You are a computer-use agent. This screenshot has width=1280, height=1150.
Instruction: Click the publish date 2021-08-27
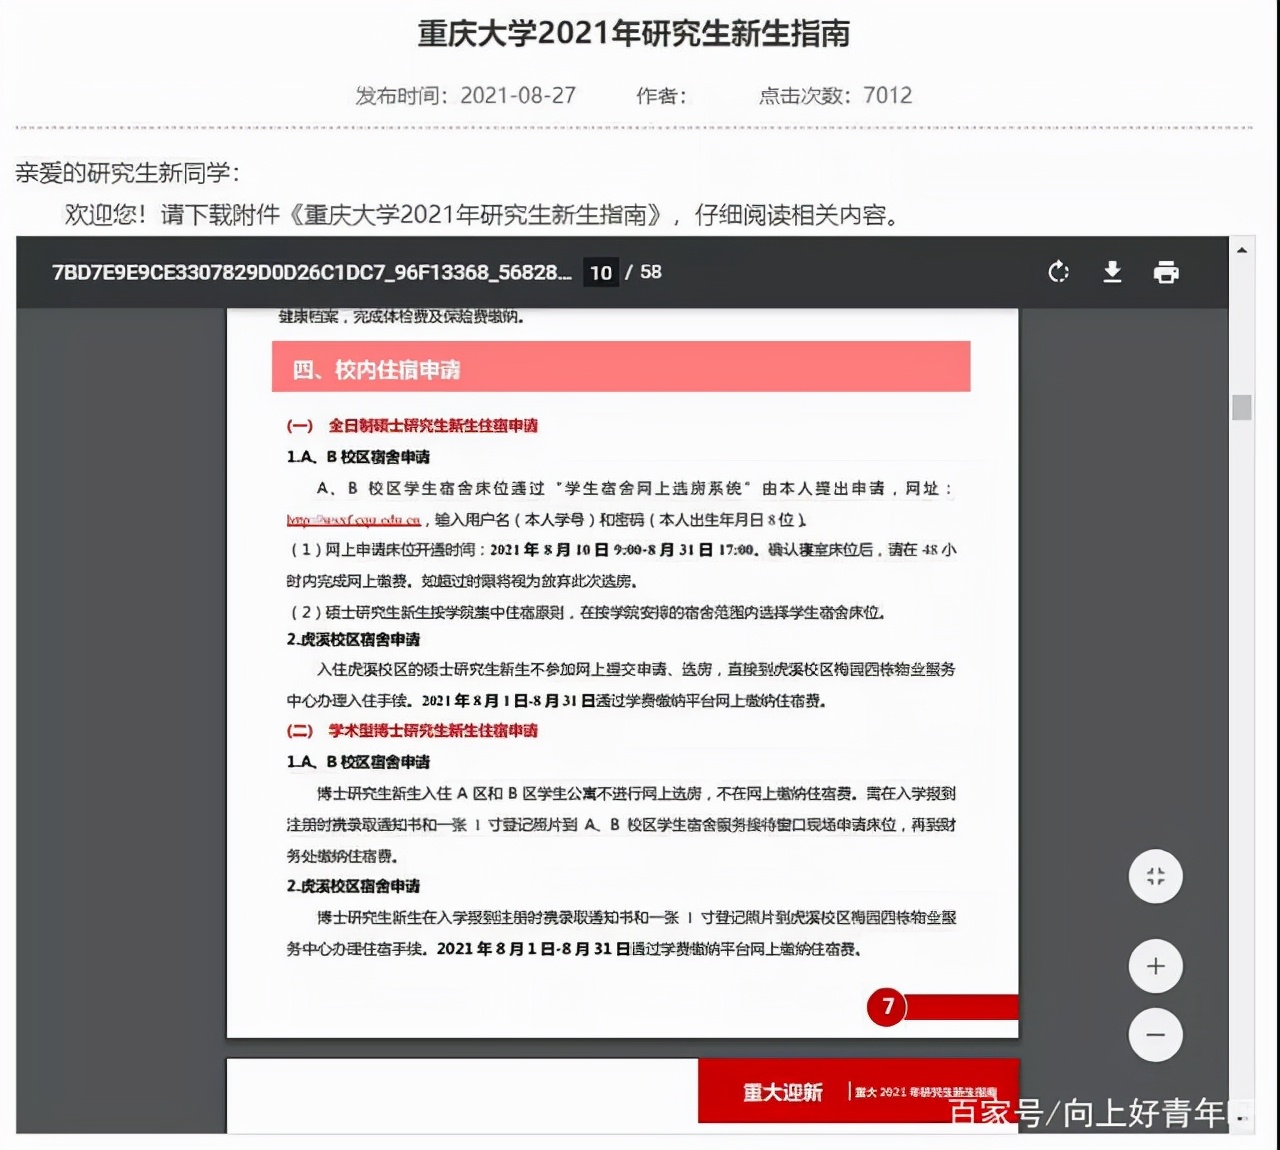pyautogui.click(x=519, y=95)
